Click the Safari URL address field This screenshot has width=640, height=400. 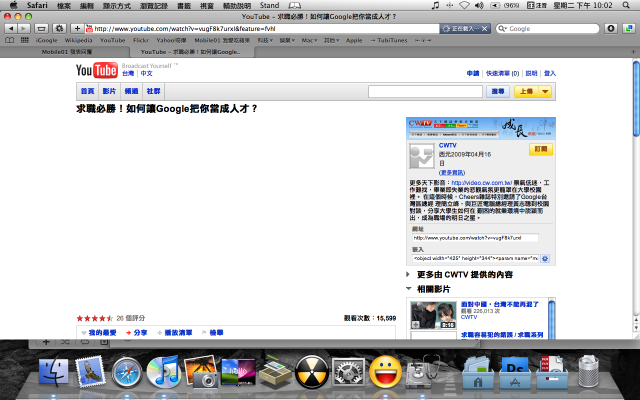[261, 29]
